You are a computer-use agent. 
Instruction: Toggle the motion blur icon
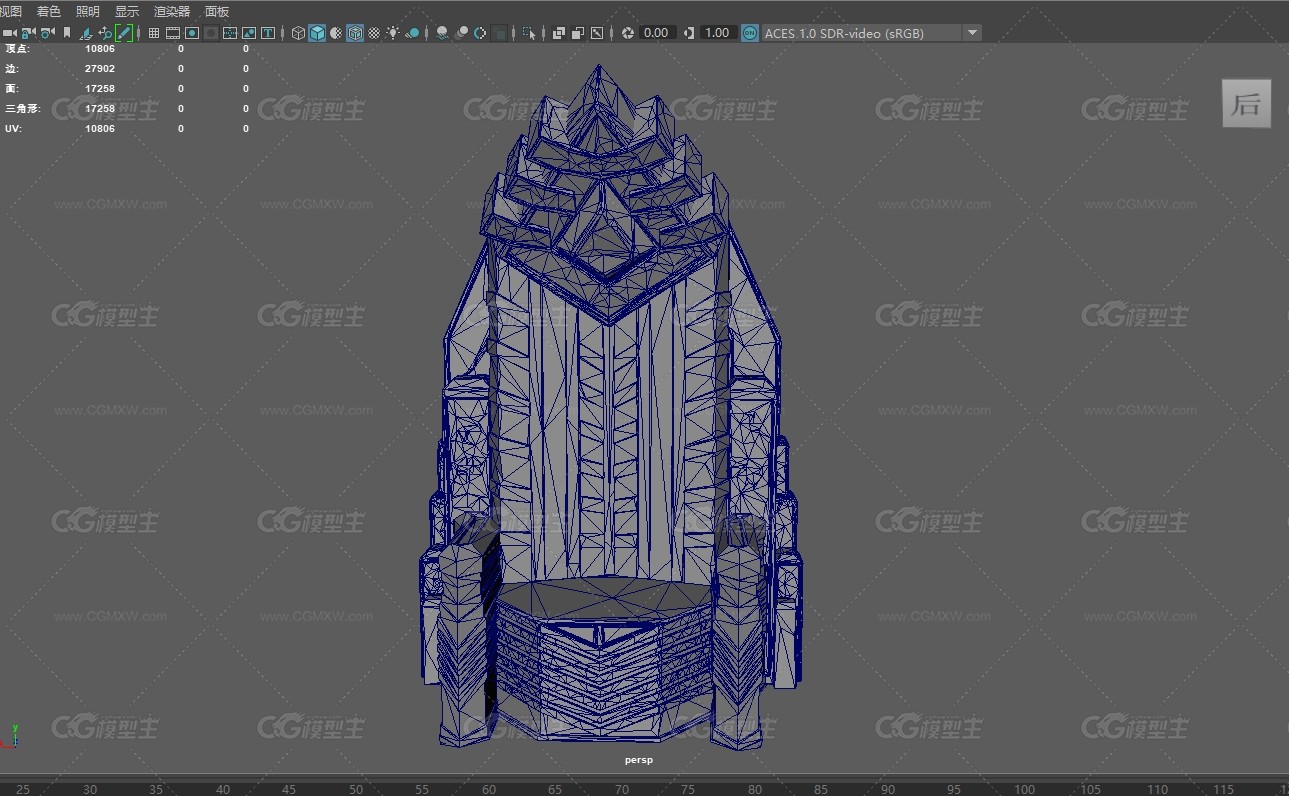pos(461,33)
